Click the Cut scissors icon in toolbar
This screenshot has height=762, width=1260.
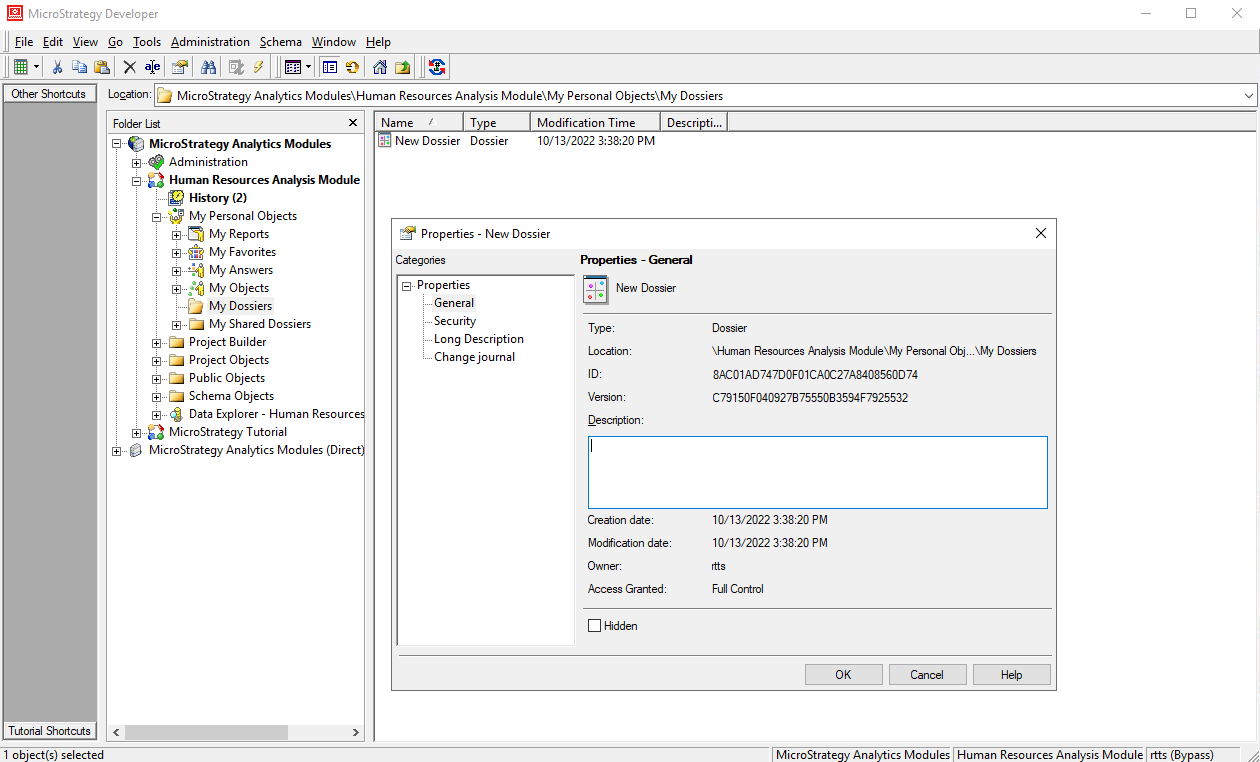pyautogui.click(x=57, y=67)
